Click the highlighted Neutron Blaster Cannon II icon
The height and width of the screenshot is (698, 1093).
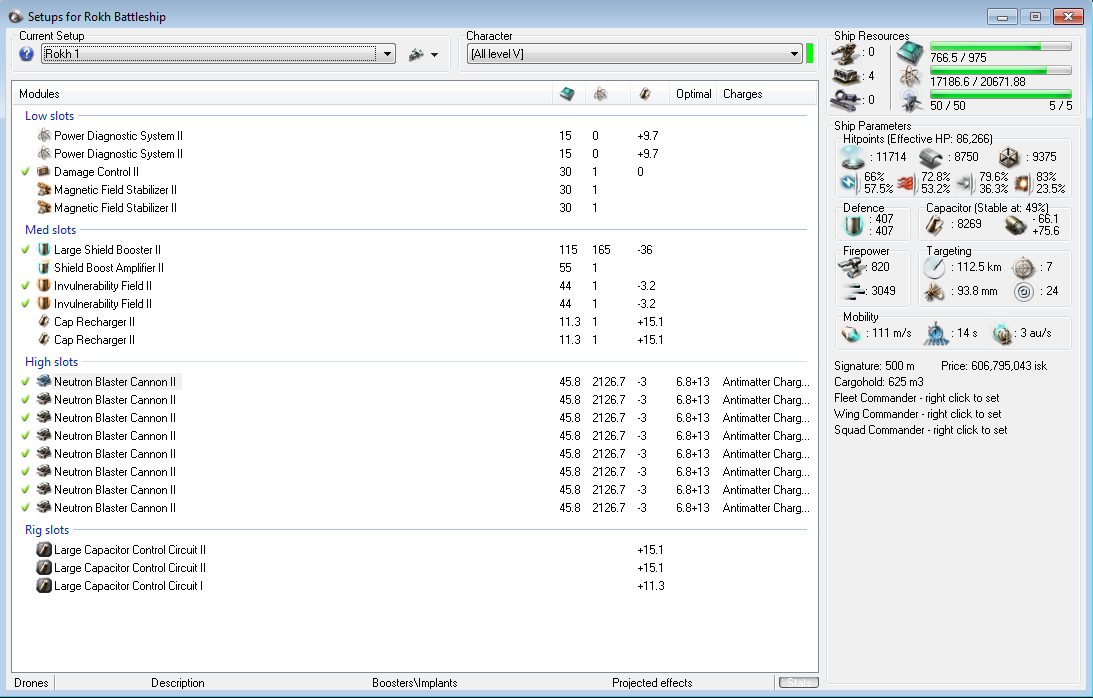point(44,381)
